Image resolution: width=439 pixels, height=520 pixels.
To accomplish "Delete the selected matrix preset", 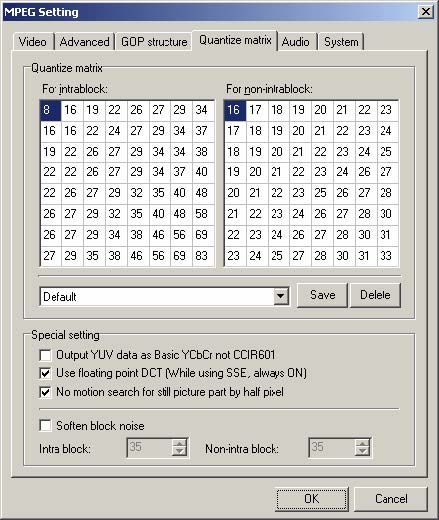I will (375, 295).
